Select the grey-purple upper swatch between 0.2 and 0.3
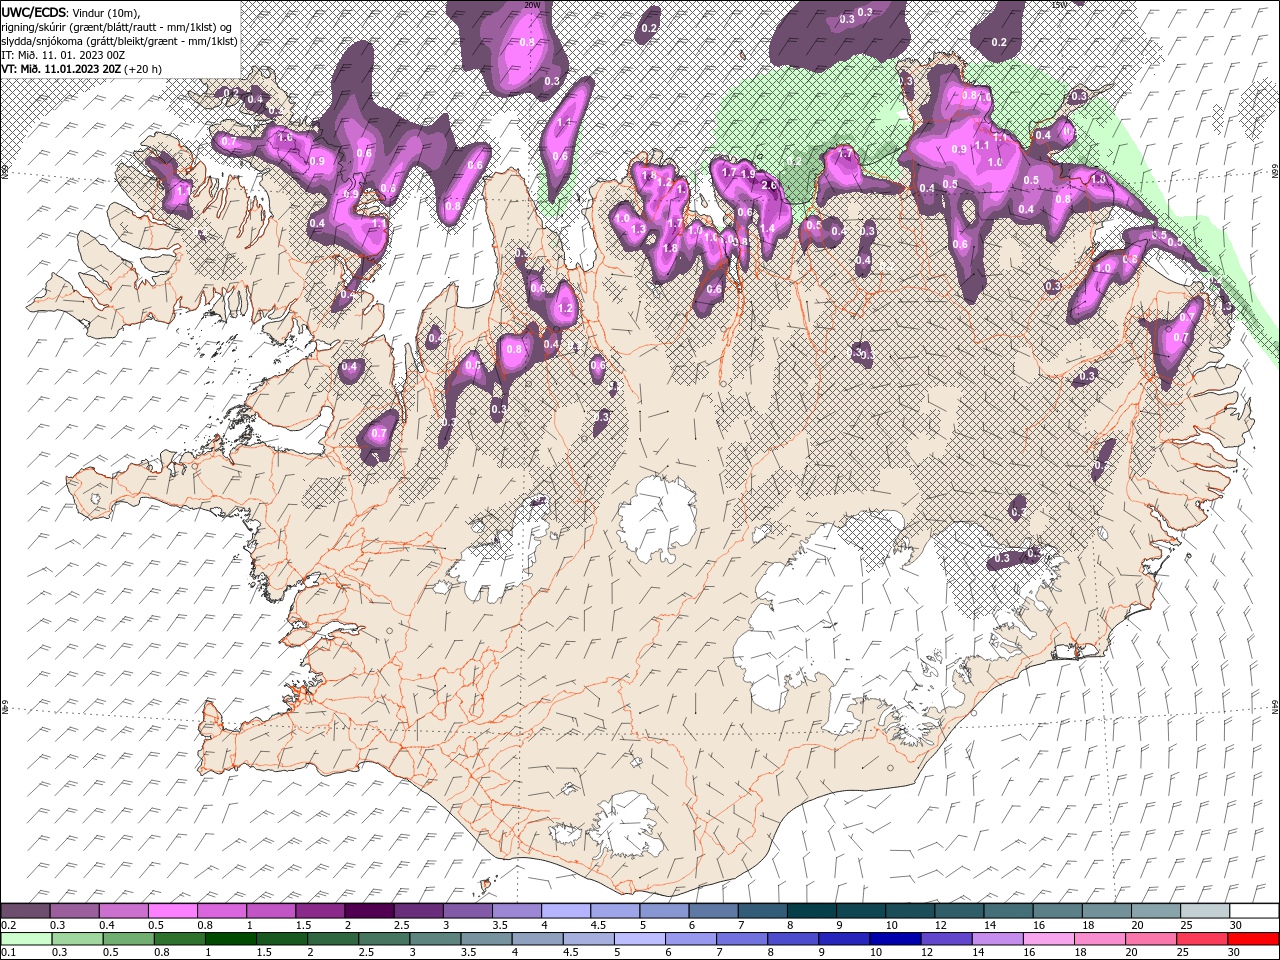The width and height of the screenshot is (1280, 960). point(25,910)
